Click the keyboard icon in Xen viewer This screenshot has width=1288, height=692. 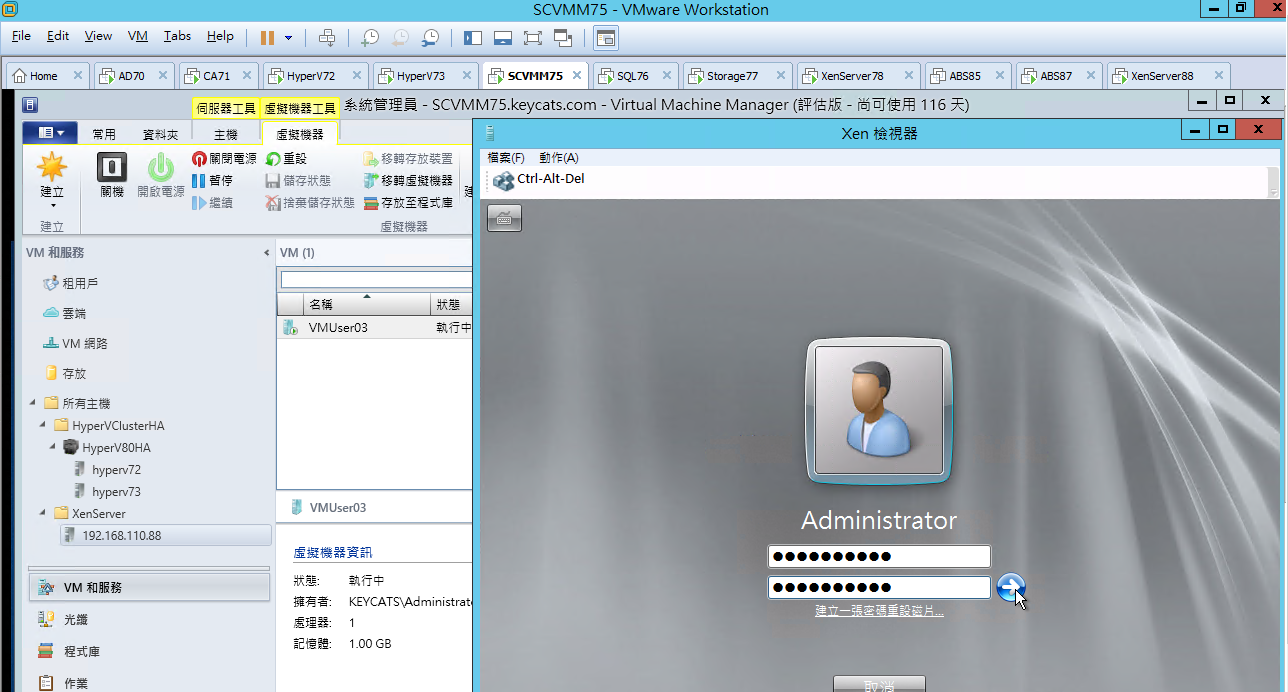(504, 218)
